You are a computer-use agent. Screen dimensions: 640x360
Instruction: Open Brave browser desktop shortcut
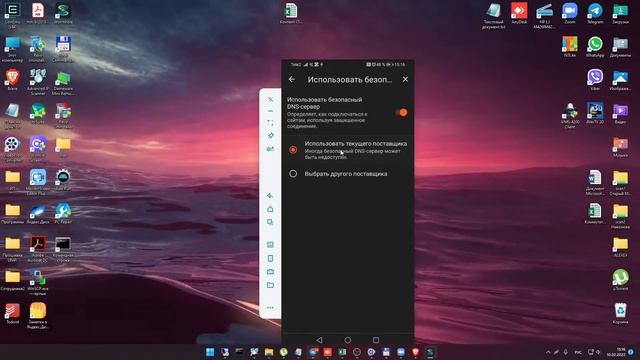tap(12, 80)
